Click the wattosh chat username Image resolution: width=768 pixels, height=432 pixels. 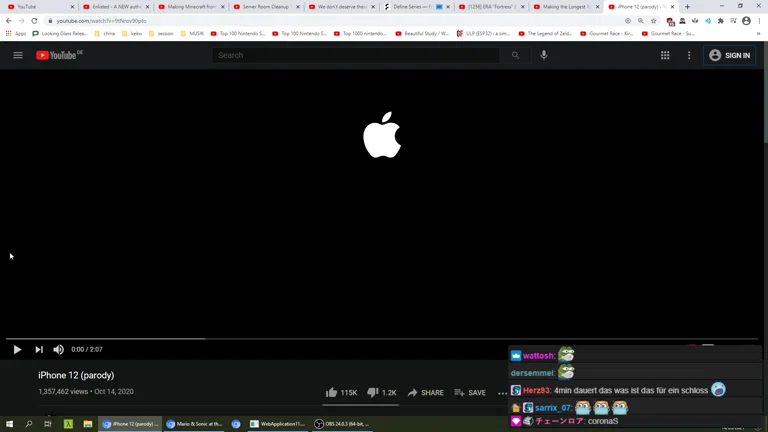(539, 356)
